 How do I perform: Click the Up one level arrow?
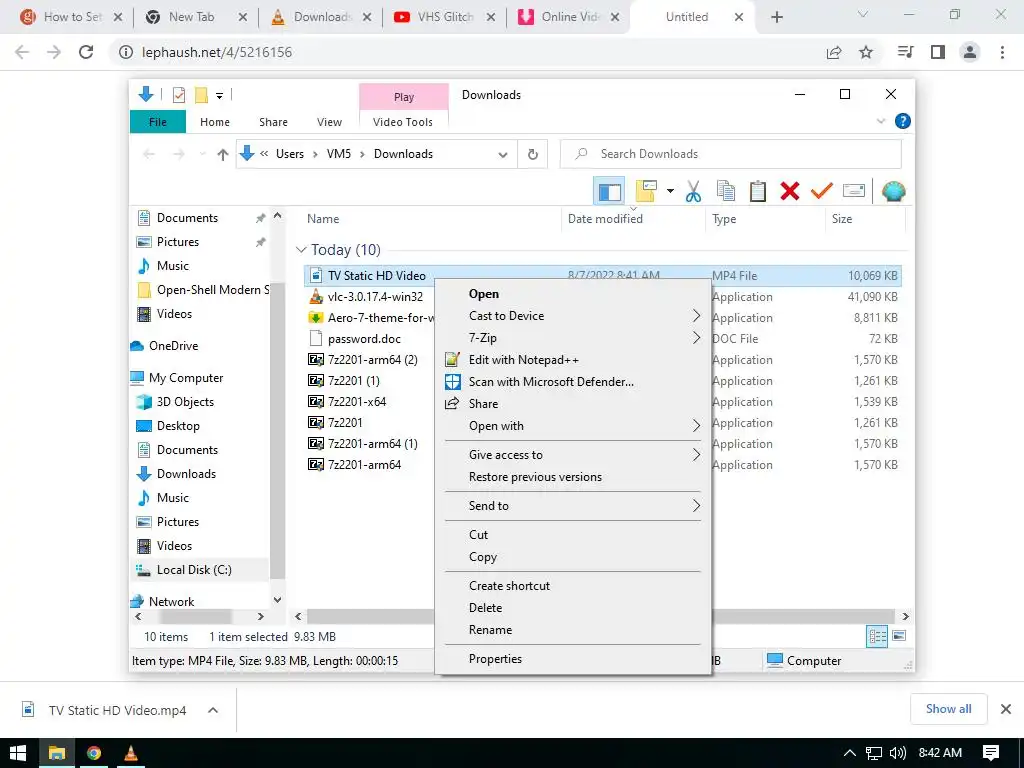pyautogui.click(x=223, y=154)
